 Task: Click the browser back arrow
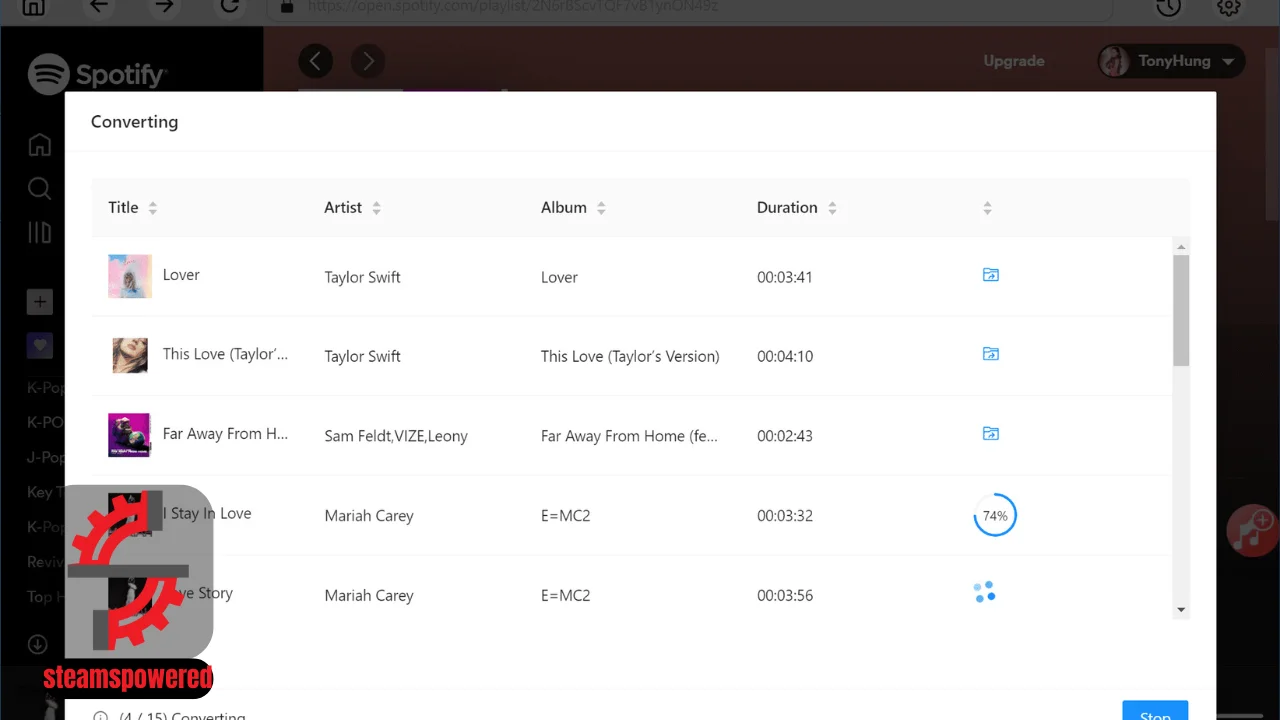point(98,6)
